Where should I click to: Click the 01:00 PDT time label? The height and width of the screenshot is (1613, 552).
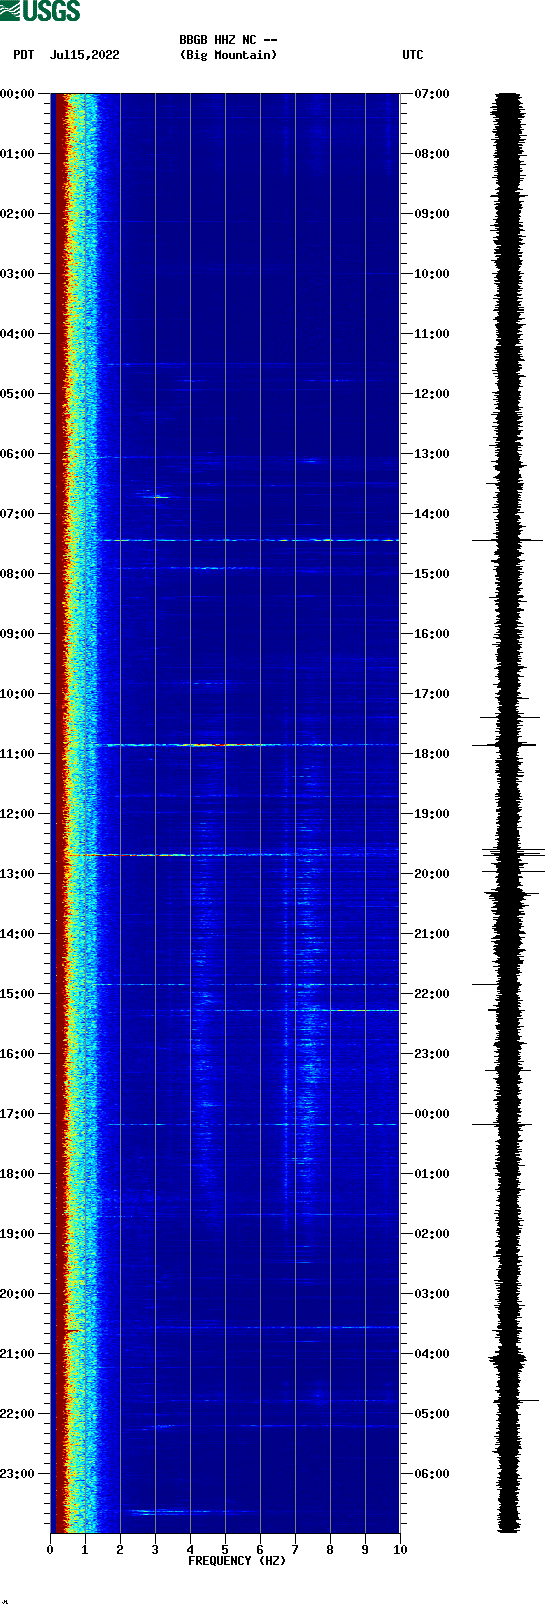pyautogui.click(x=18, y=154)
